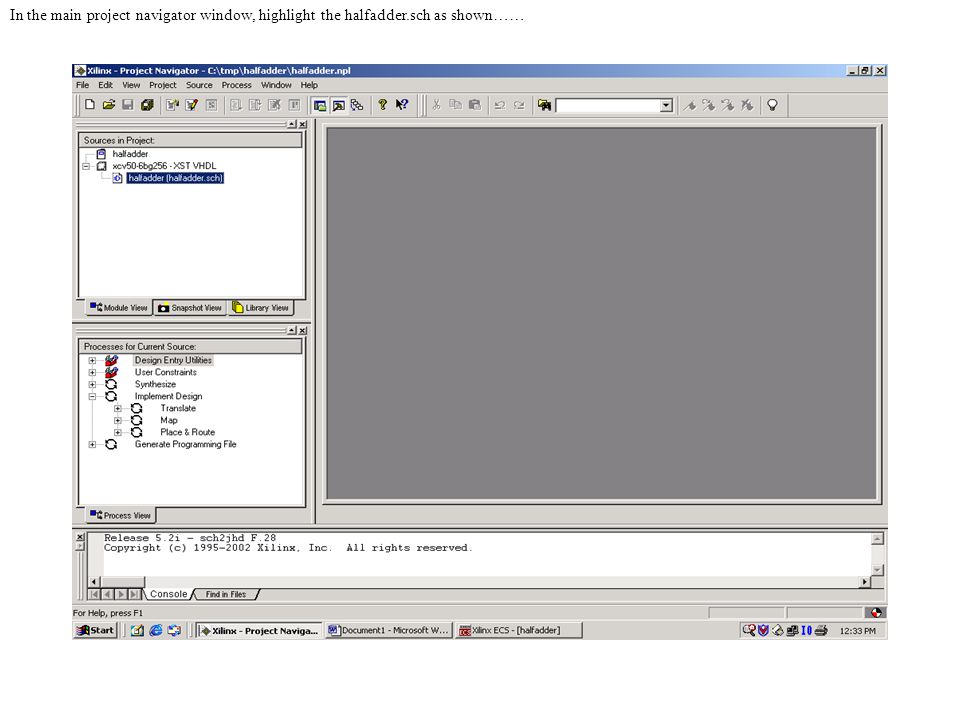The height and width of the screenshot is (720, 960).
Task: Open the Project menu
Action: (163, 85)
